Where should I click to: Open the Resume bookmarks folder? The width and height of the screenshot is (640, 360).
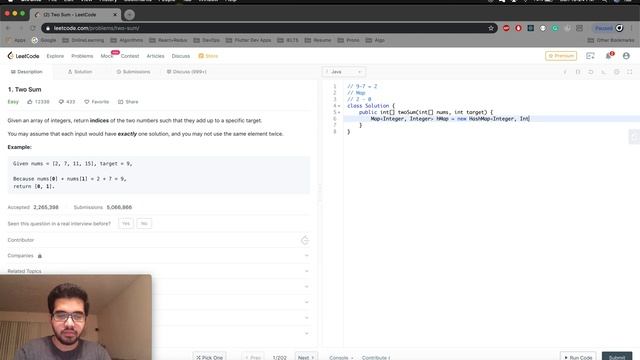[x=318, y=40]
